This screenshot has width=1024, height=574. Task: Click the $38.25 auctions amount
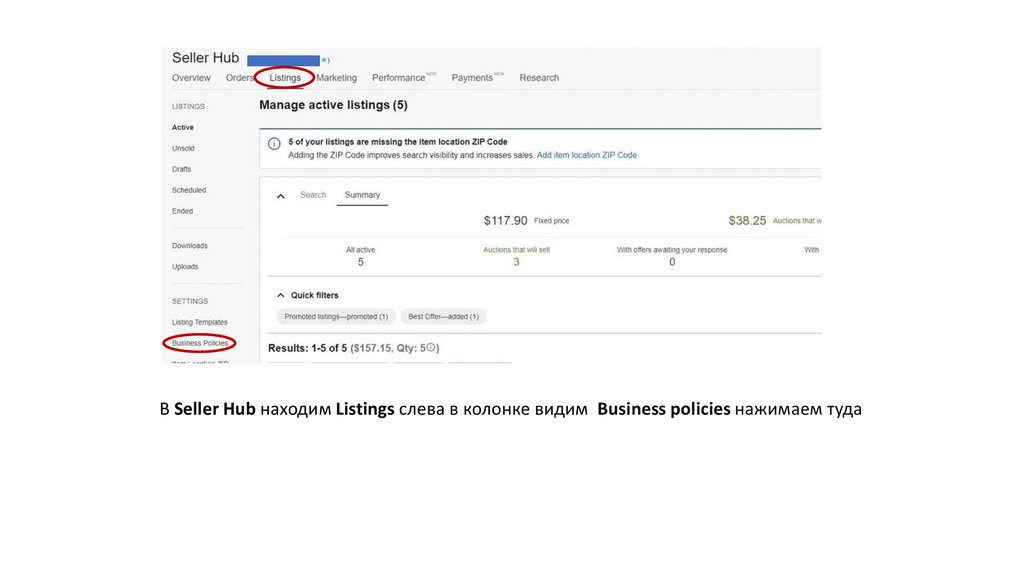click(x=747, y=221)
